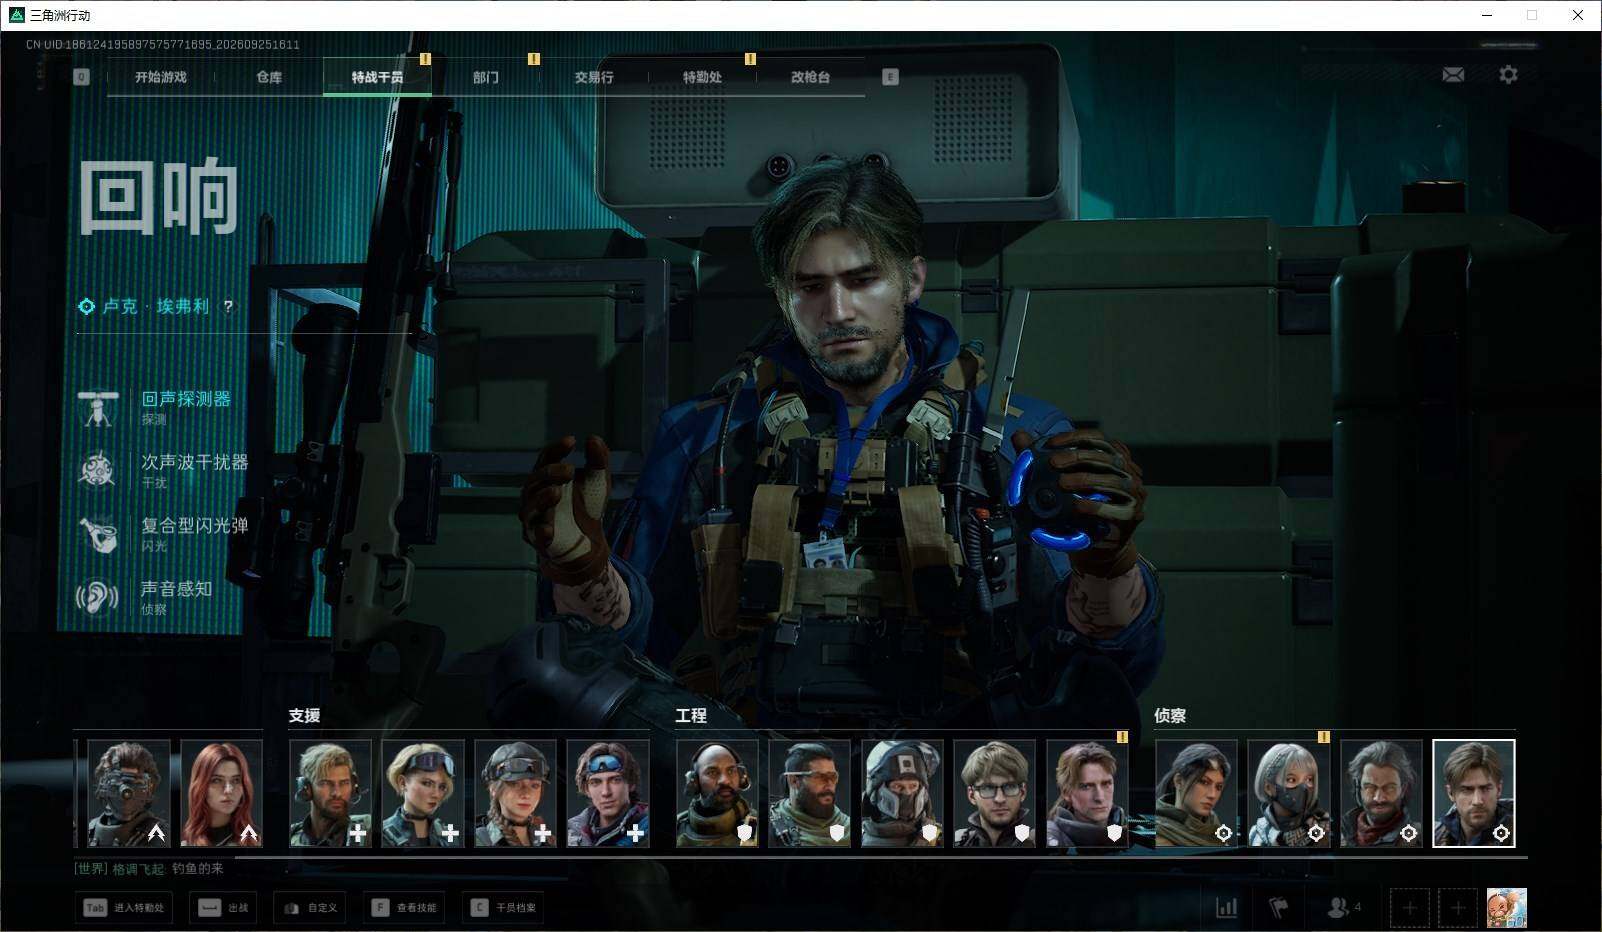Choose the blonde woman with goggles on forehead

coord(423,793)
